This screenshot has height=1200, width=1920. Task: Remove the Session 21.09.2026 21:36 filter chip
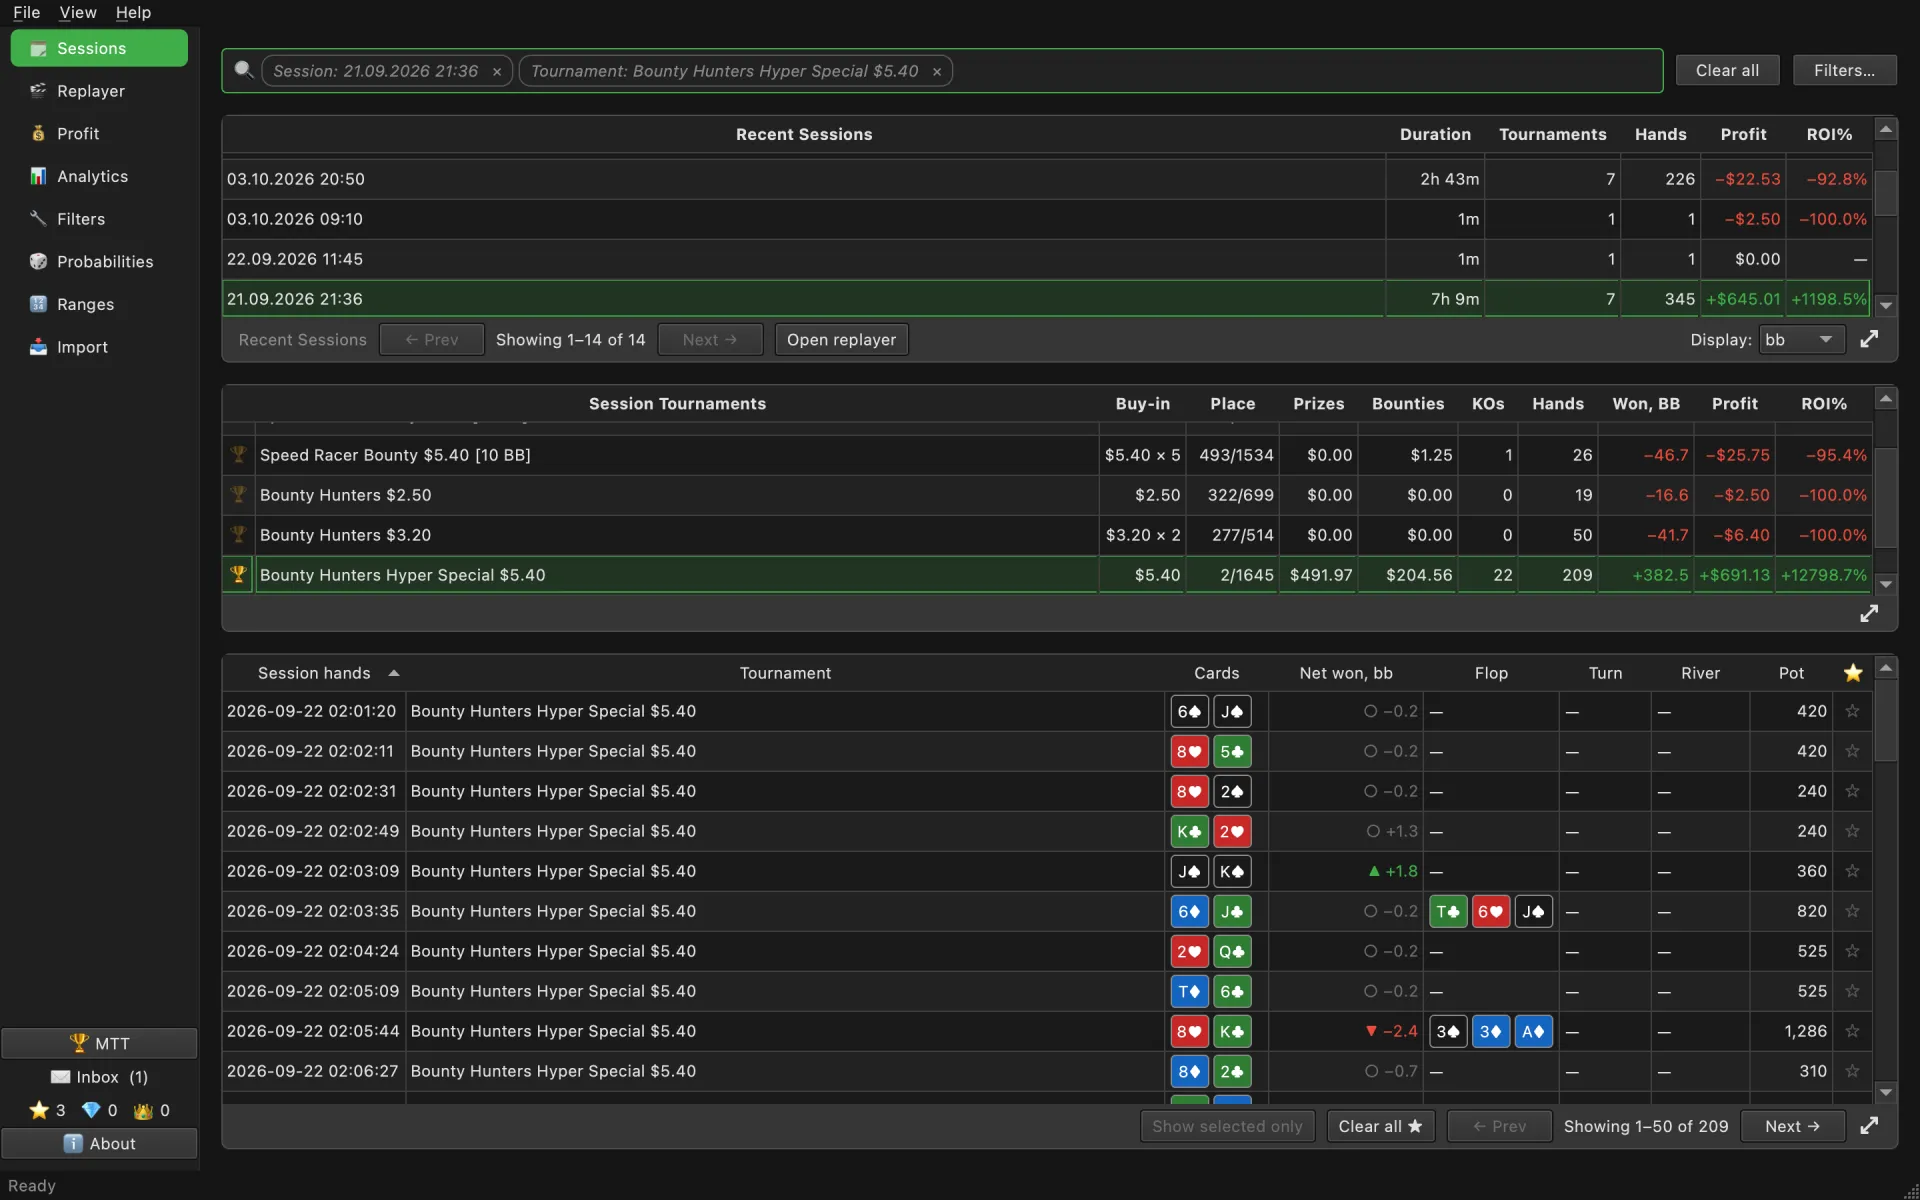click(497, 72)
